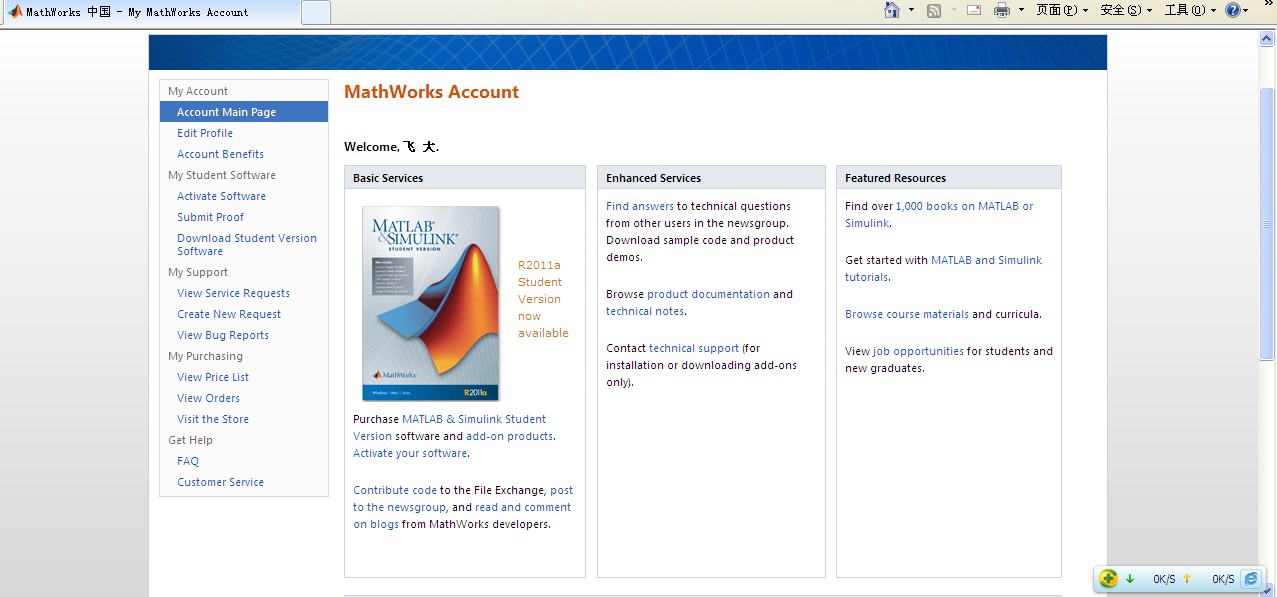The image size is (1277, 597).
Task: Click the Print toolbar icon
Action: coord(1002,11)
